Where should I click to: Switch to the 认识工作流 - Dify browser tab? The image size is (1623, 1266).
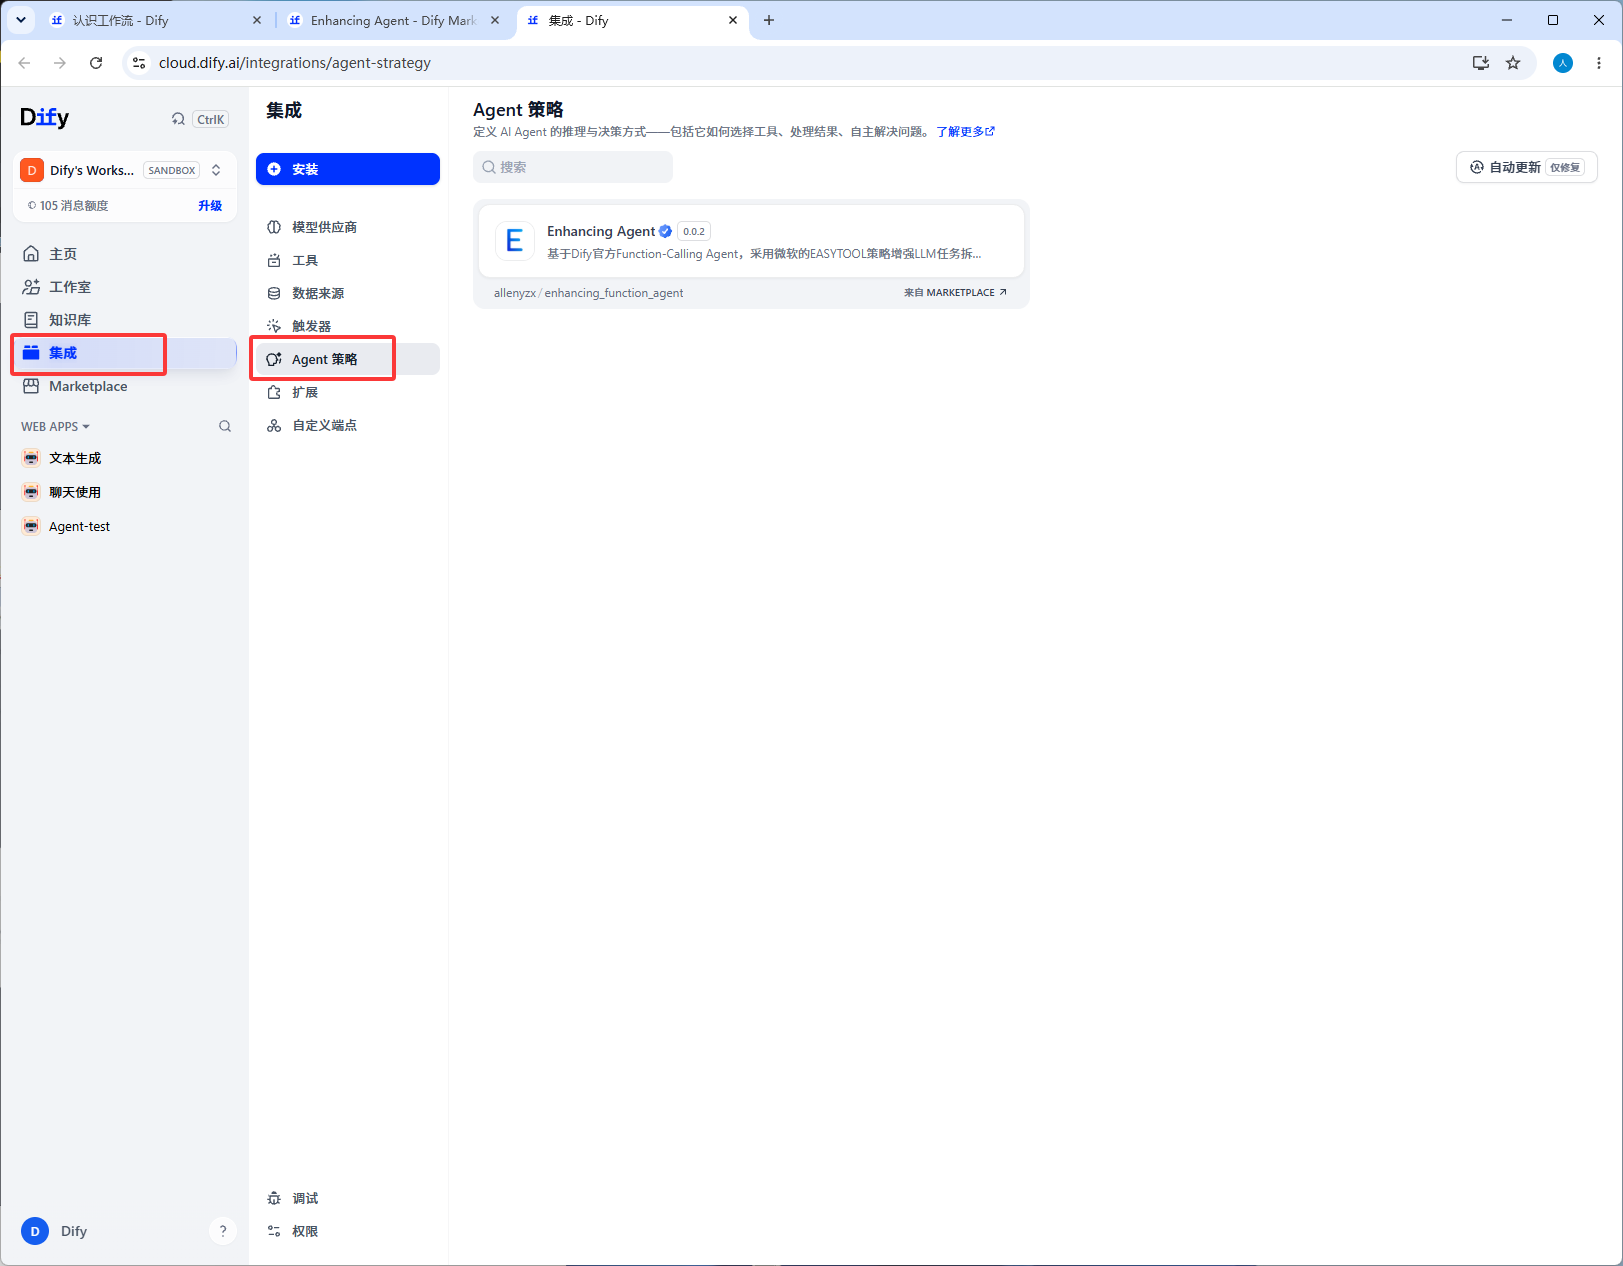[156, 20]
